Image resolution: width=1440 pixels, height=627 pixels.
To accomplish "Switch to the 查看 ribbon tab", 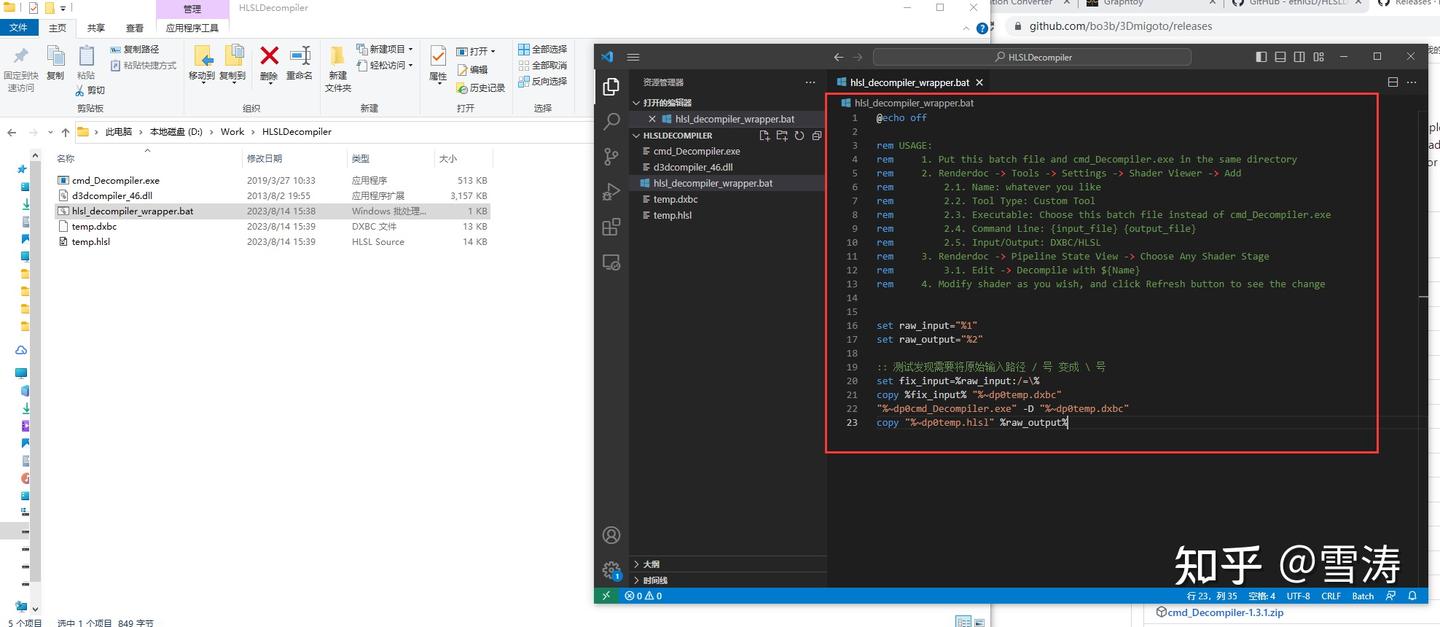I will click(135, 28).
